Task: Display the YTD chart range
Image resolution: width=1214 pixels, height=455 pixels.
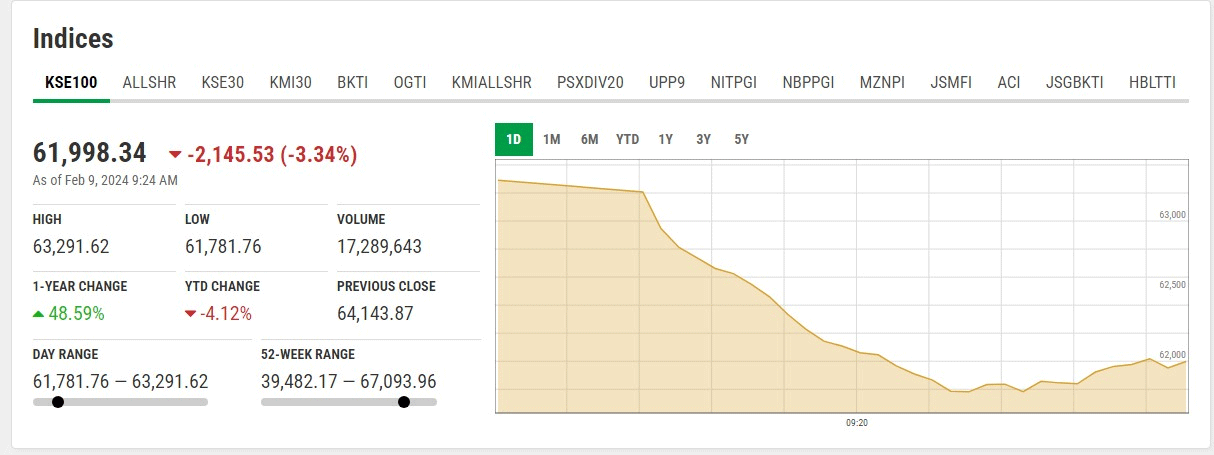Action: click(627, 139)
